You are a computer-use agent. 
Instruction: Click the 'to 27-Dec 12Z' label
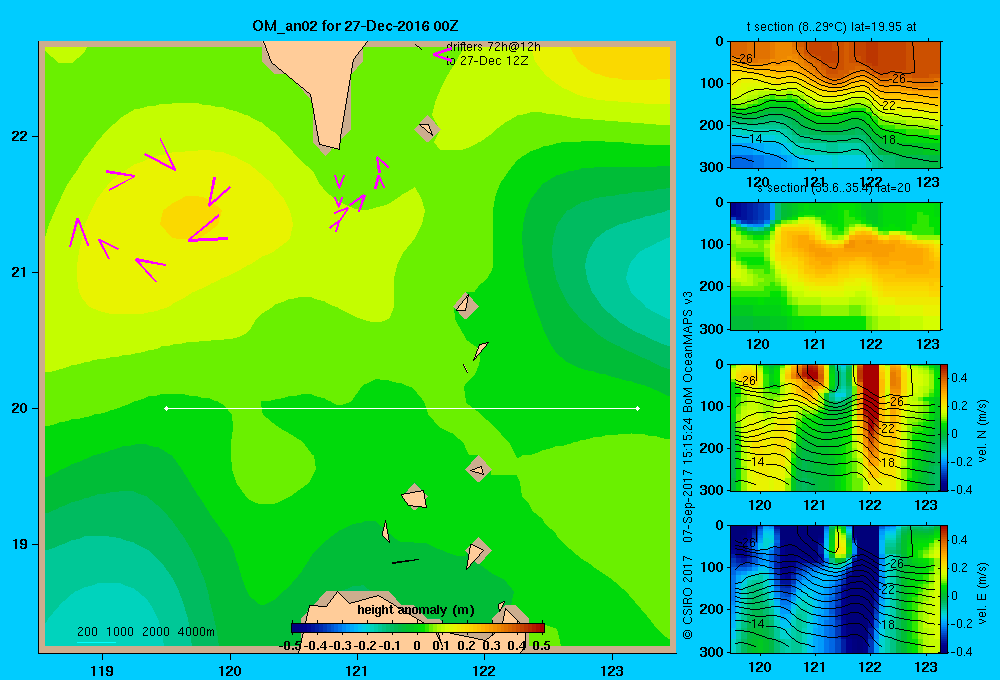coord(487,61)
